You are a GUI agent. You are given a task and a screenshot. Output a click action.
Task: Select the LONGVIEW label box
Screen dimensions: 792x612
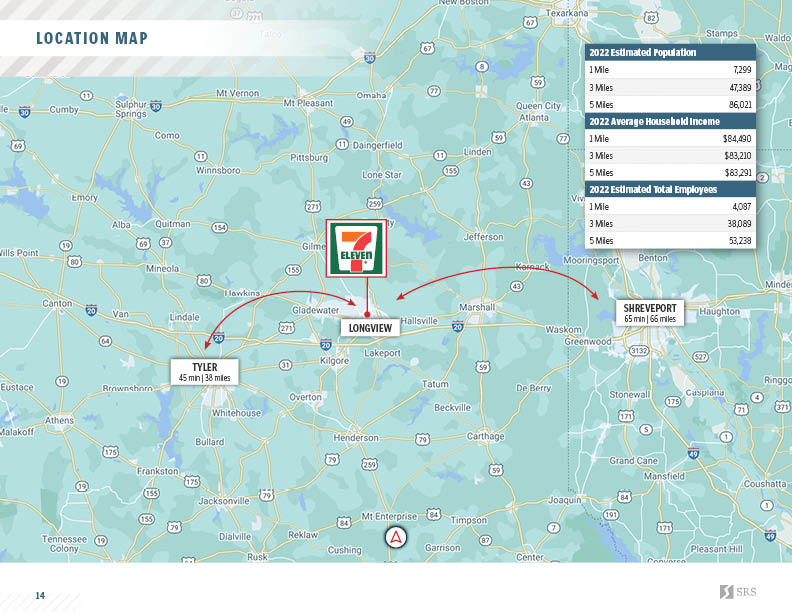370,328
